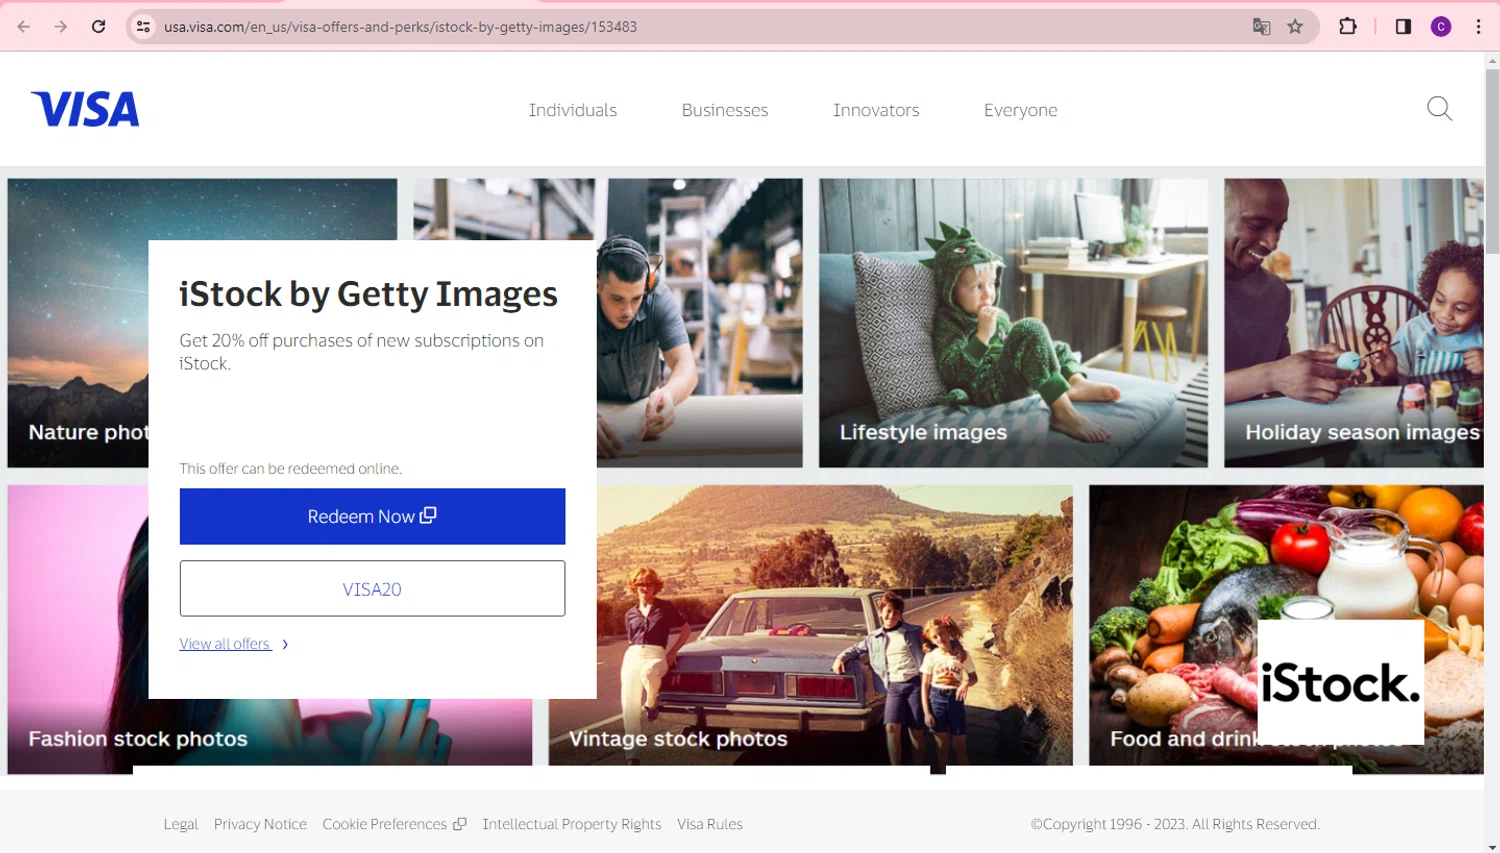Open the Individuals menu
This screenshot has height=853, width=1500.
point(573,110)
